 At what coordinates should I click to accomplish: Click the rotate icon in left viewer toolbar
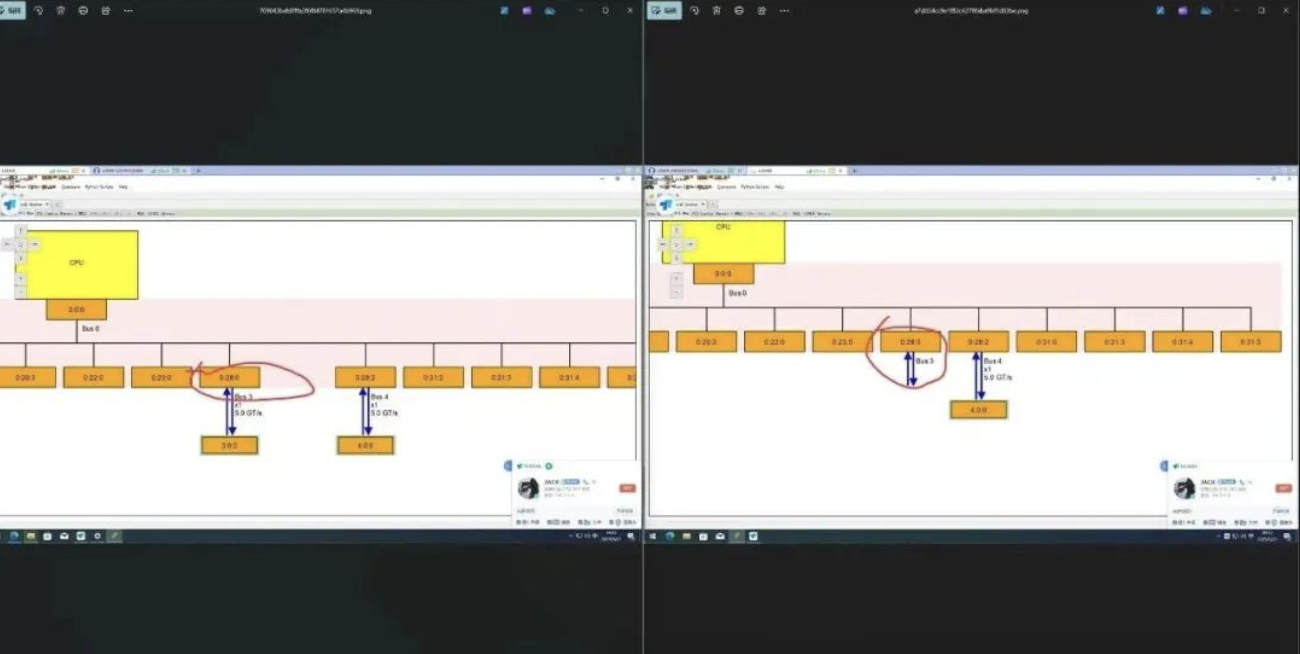point(39,10)
